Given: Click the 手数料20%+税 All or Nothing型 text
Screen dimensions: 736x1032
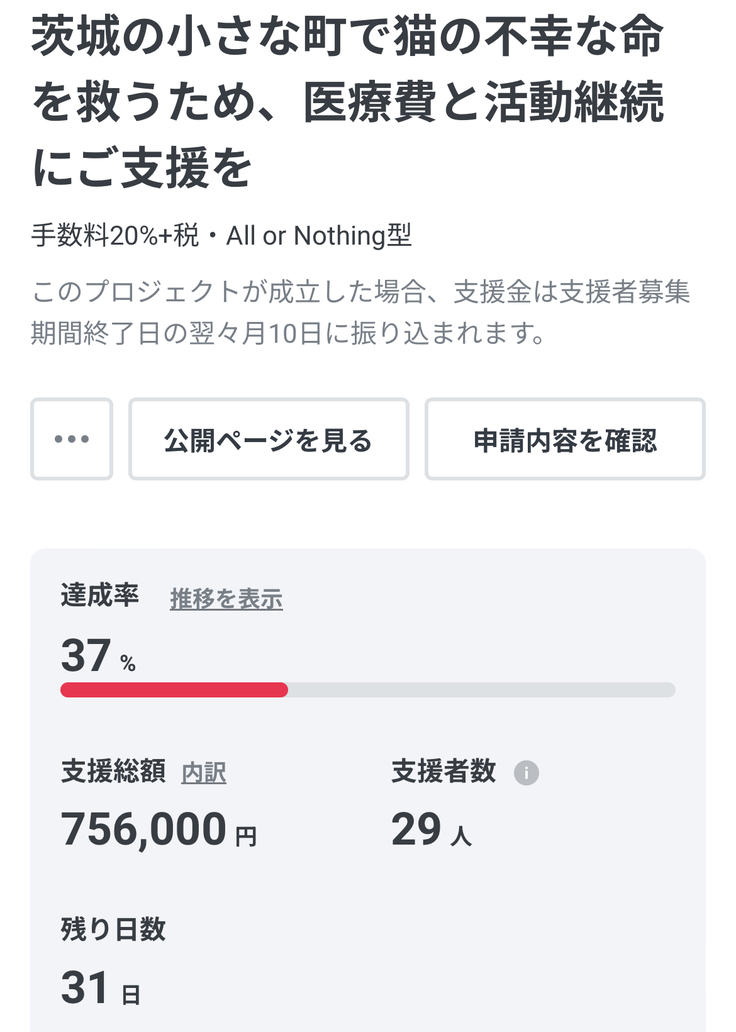Looking at the screenshot, I should (x=221, y=236).
